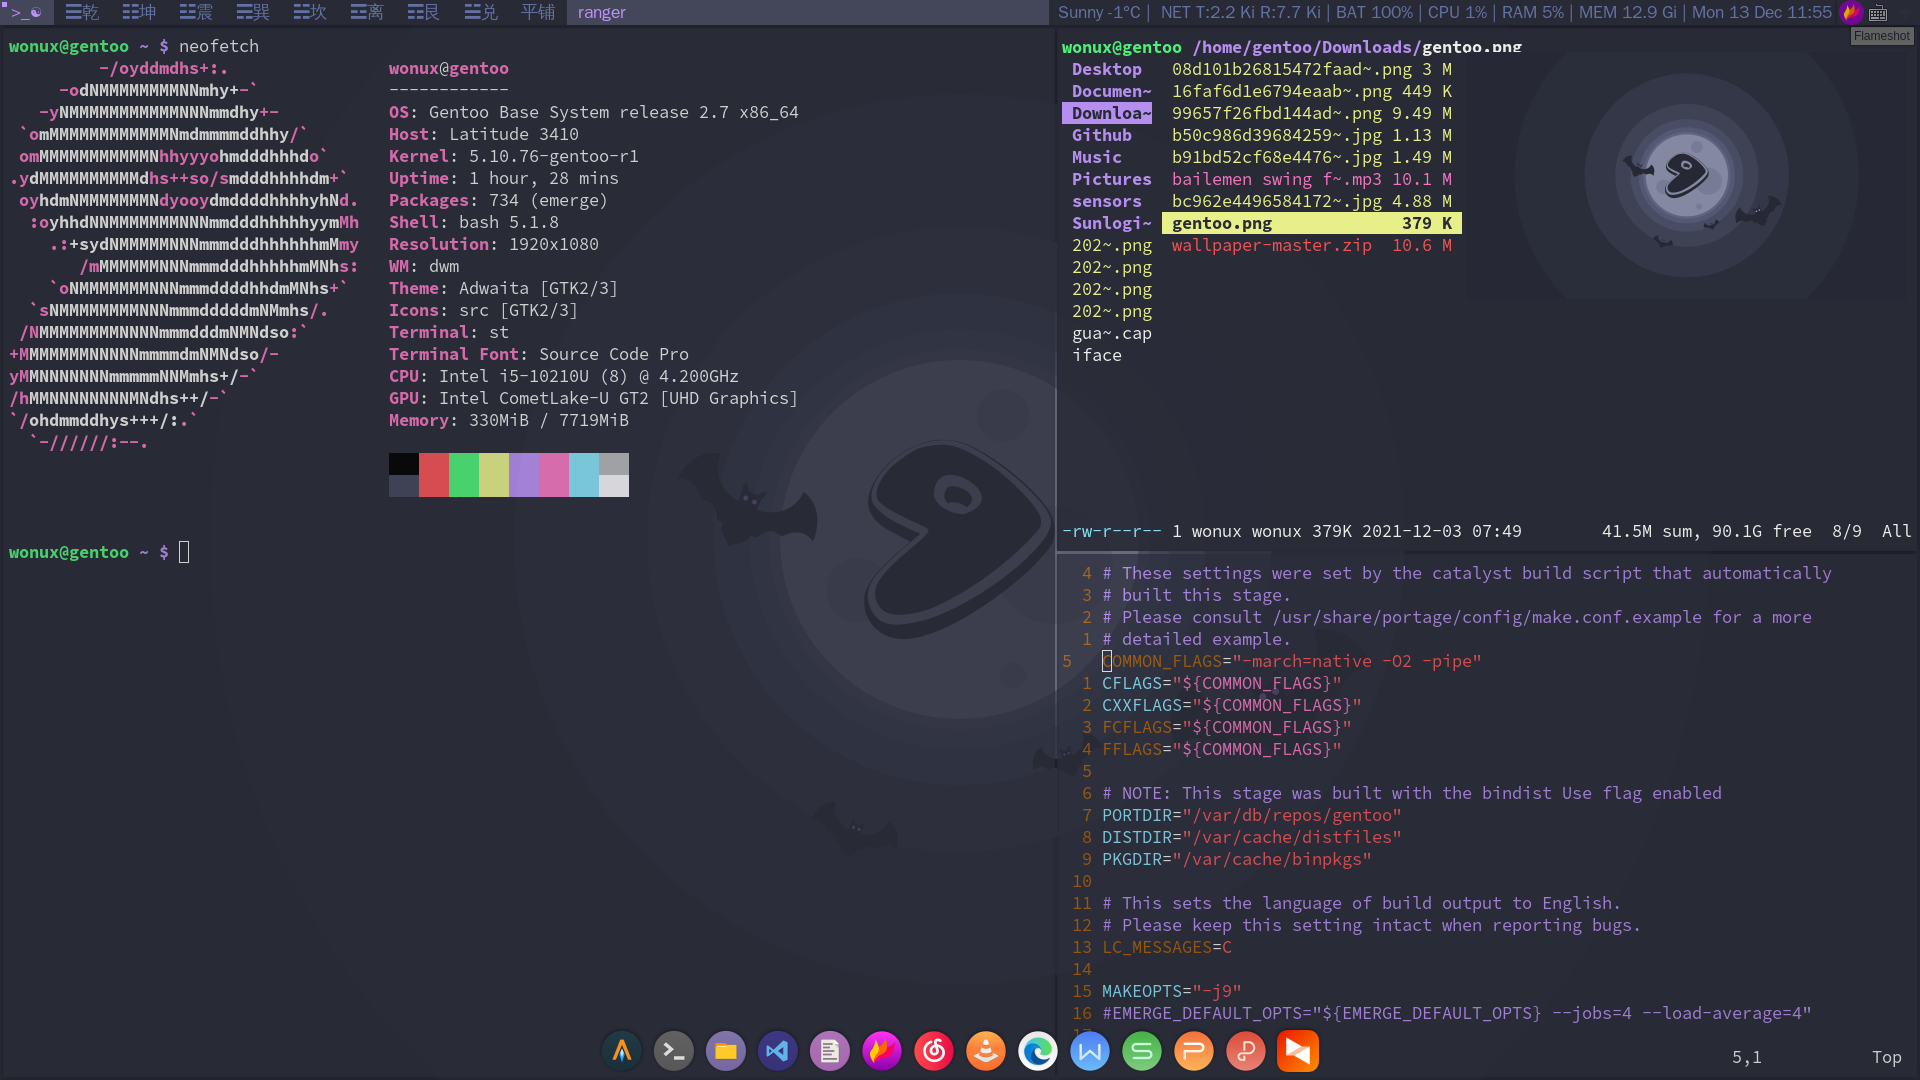1920x1080 pixels.
Task: Click the PORTDIR line in vim editor
Action: (1251, 815)
